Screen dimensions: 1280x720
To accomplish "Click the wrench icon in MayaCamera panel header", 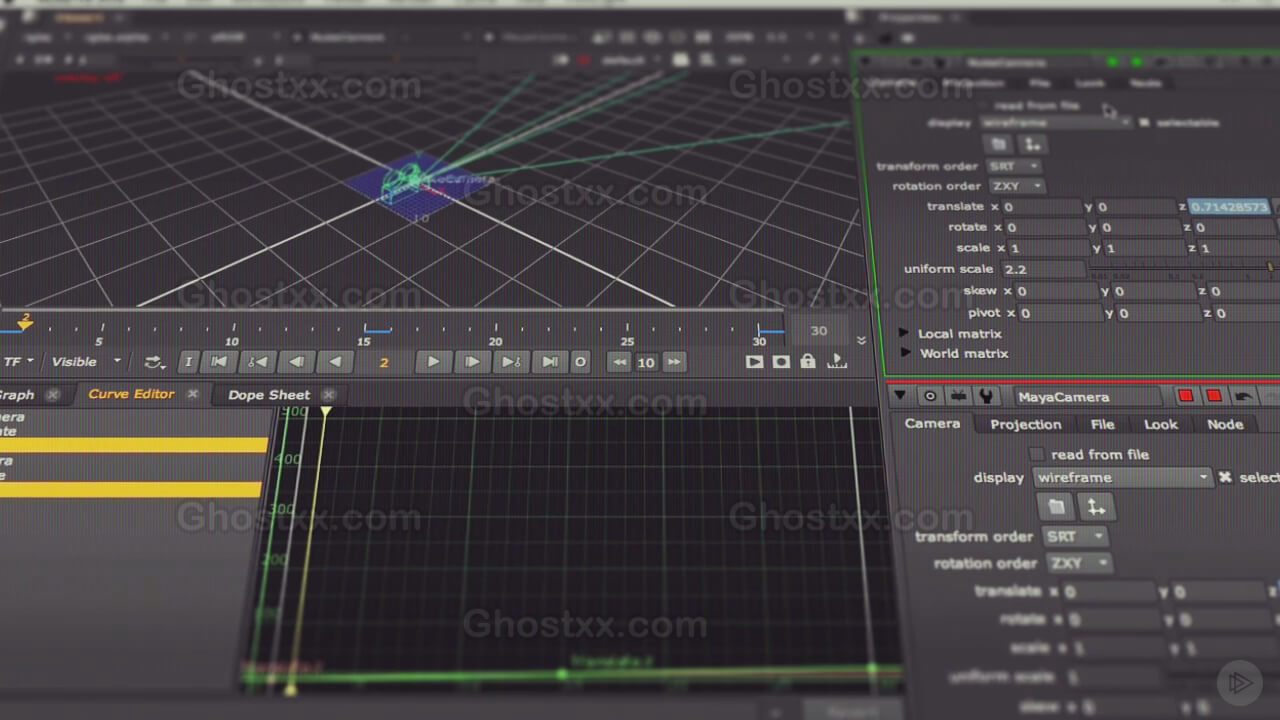I will pyautogui.click(x=985, y=397).
